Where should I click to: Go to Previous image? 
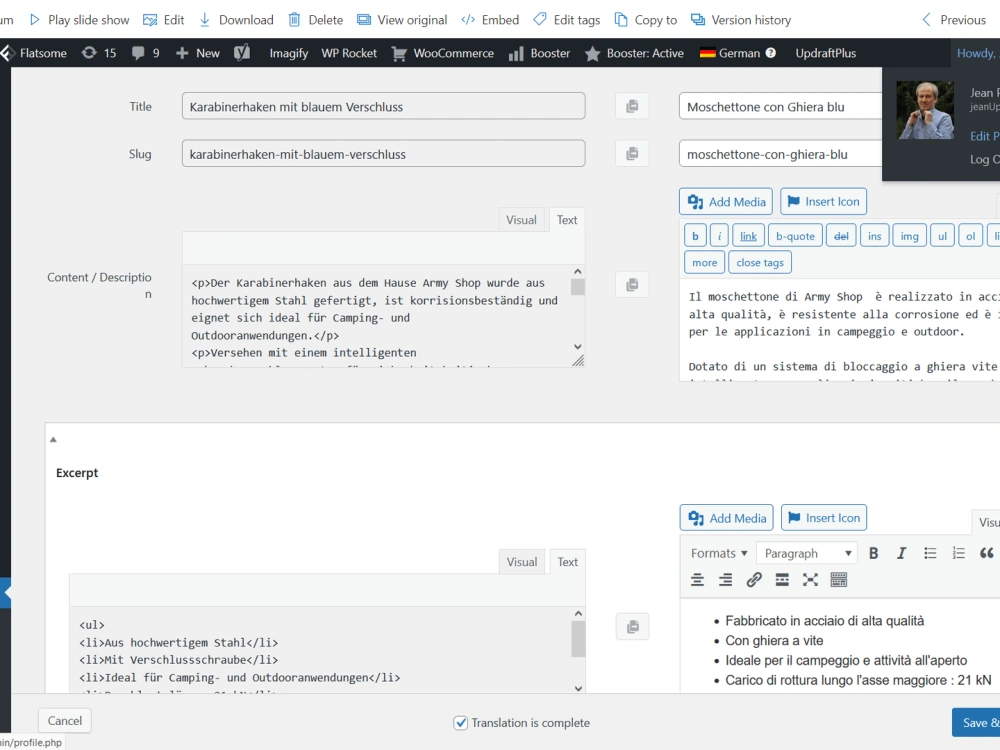tap(954, 20)
